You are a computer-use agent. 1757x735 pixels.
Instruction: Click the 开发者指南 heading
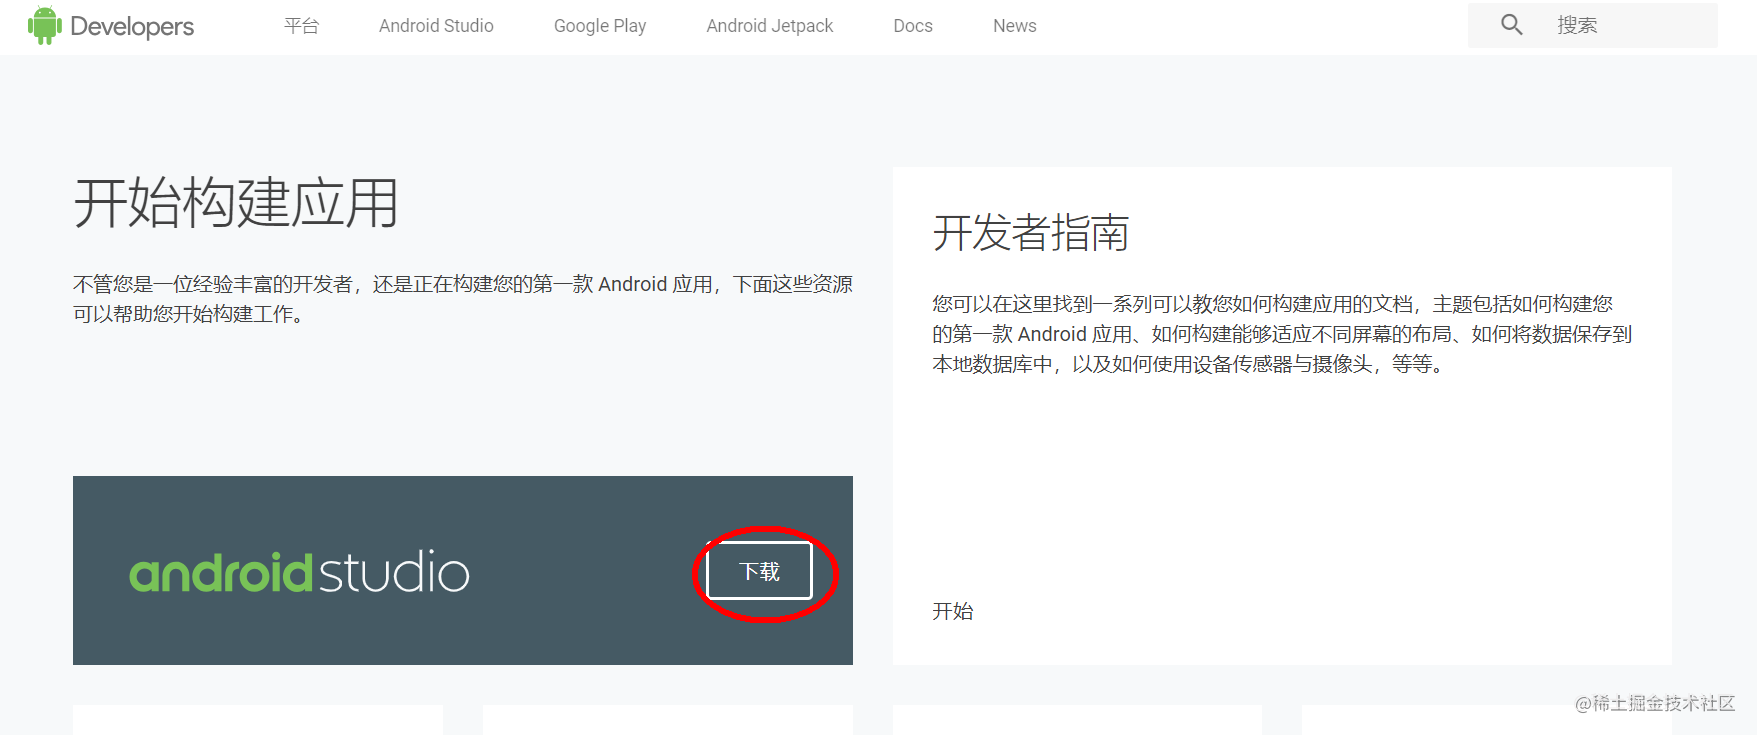pyautogui.click(x=1031, y=233)
